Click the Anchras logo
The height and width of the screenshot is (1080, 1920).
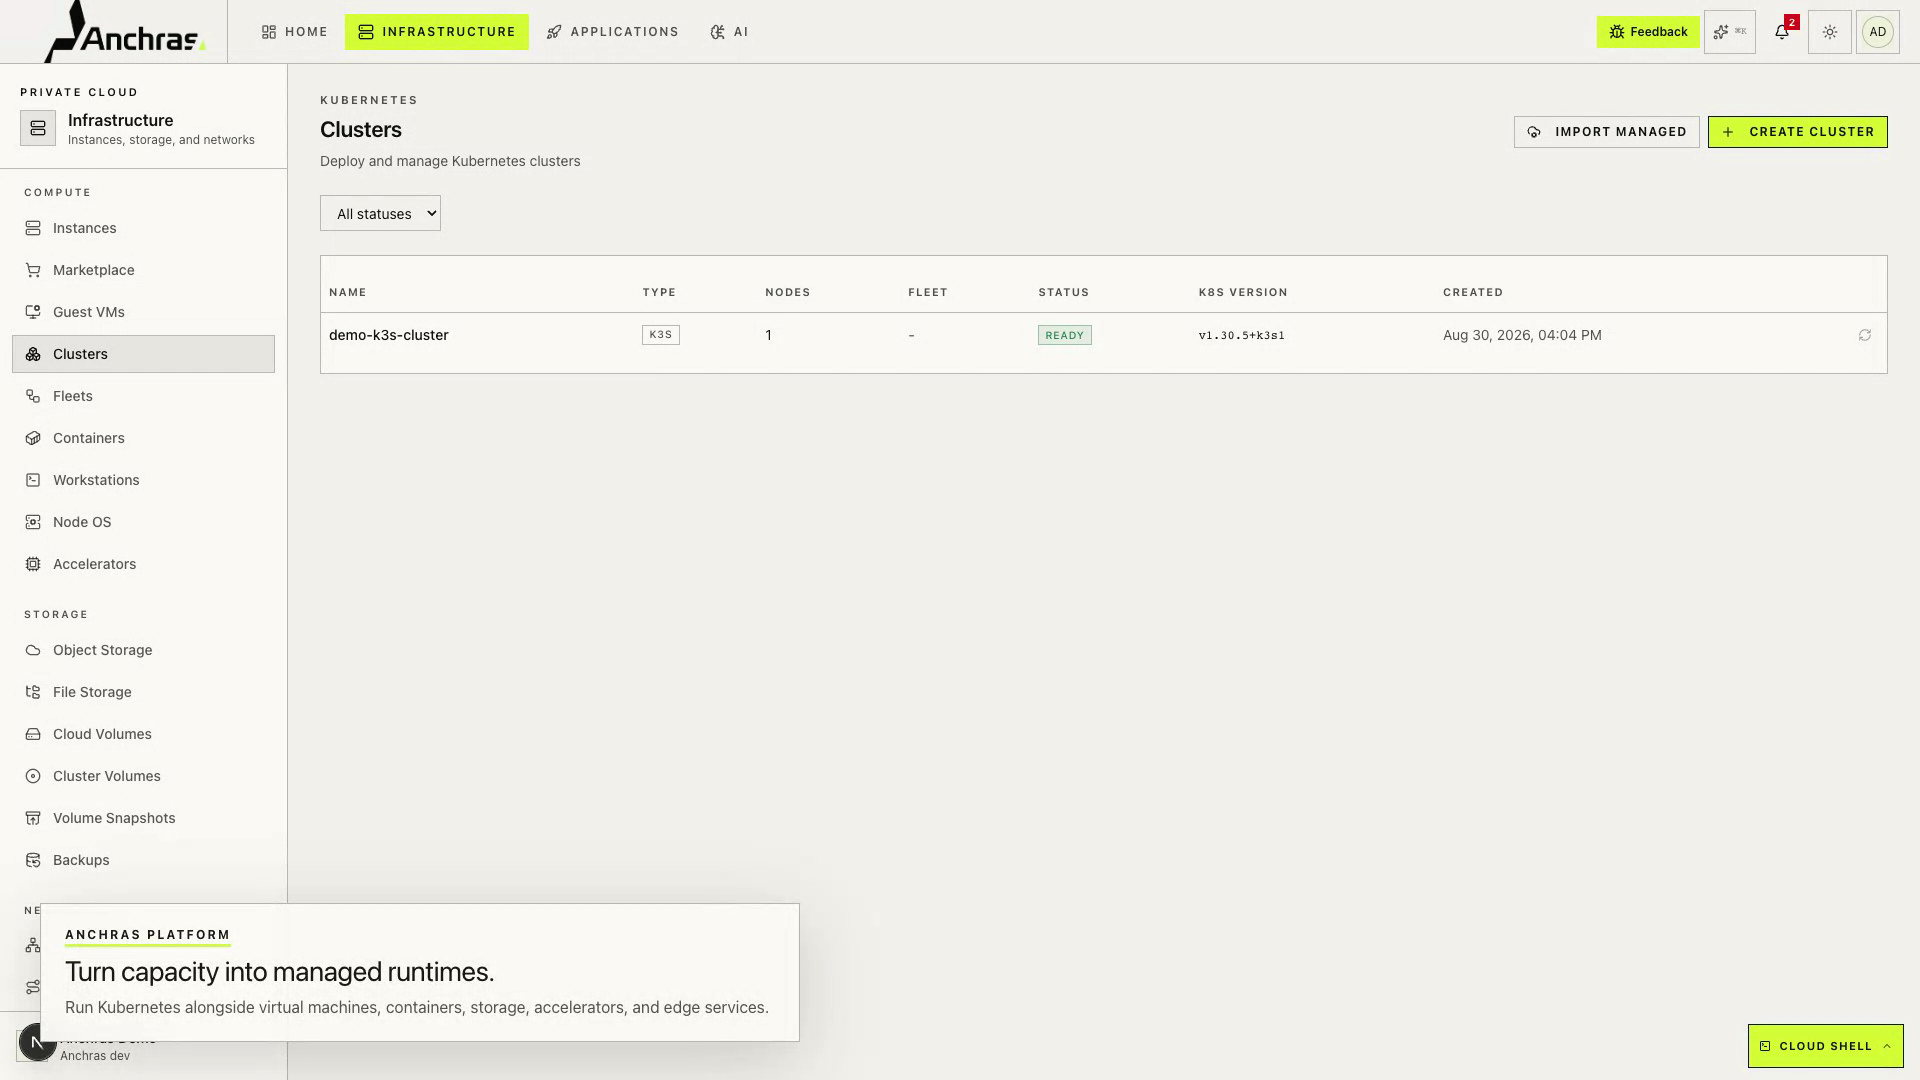pos(126,31)
